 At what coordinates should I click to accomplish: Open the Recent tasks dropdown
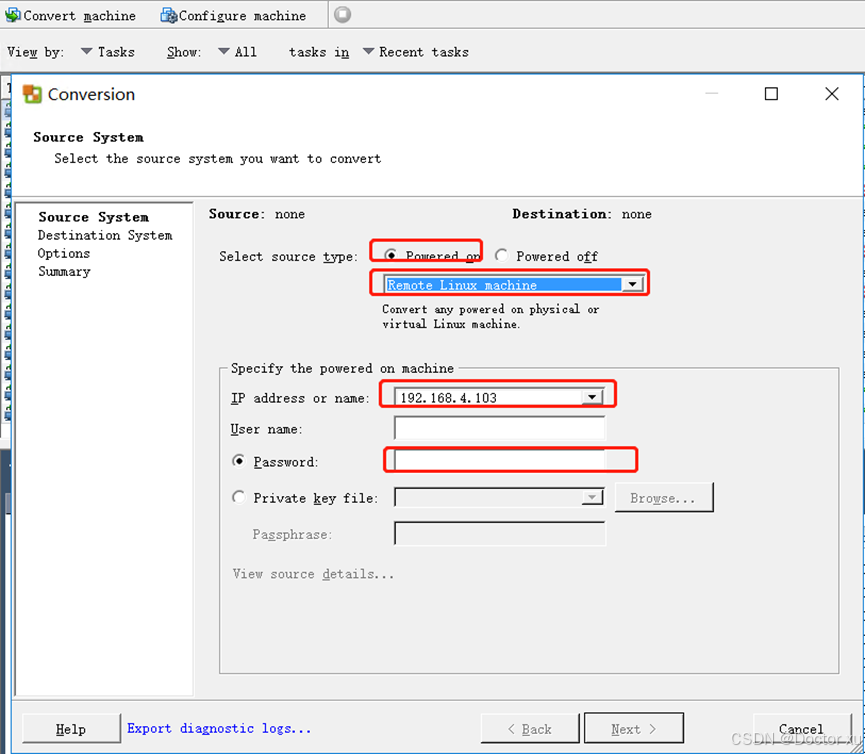coord(415,52)
